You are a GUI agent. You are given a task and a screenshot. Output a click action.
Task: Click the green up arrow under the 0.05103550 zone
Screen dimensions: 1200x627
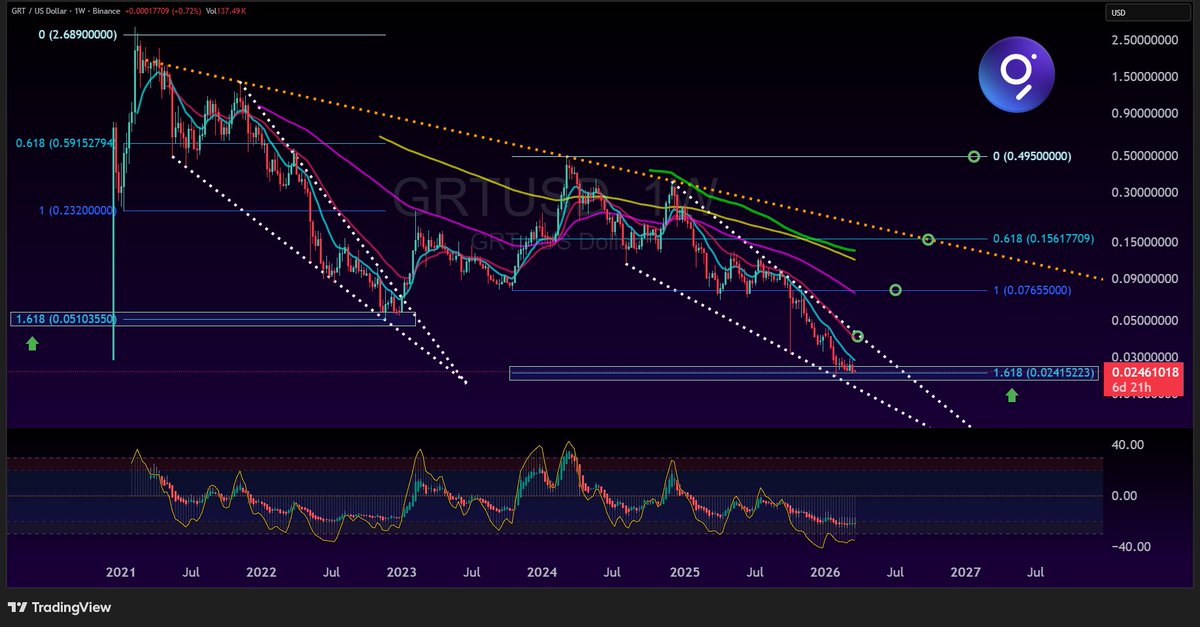coord(33,344)
